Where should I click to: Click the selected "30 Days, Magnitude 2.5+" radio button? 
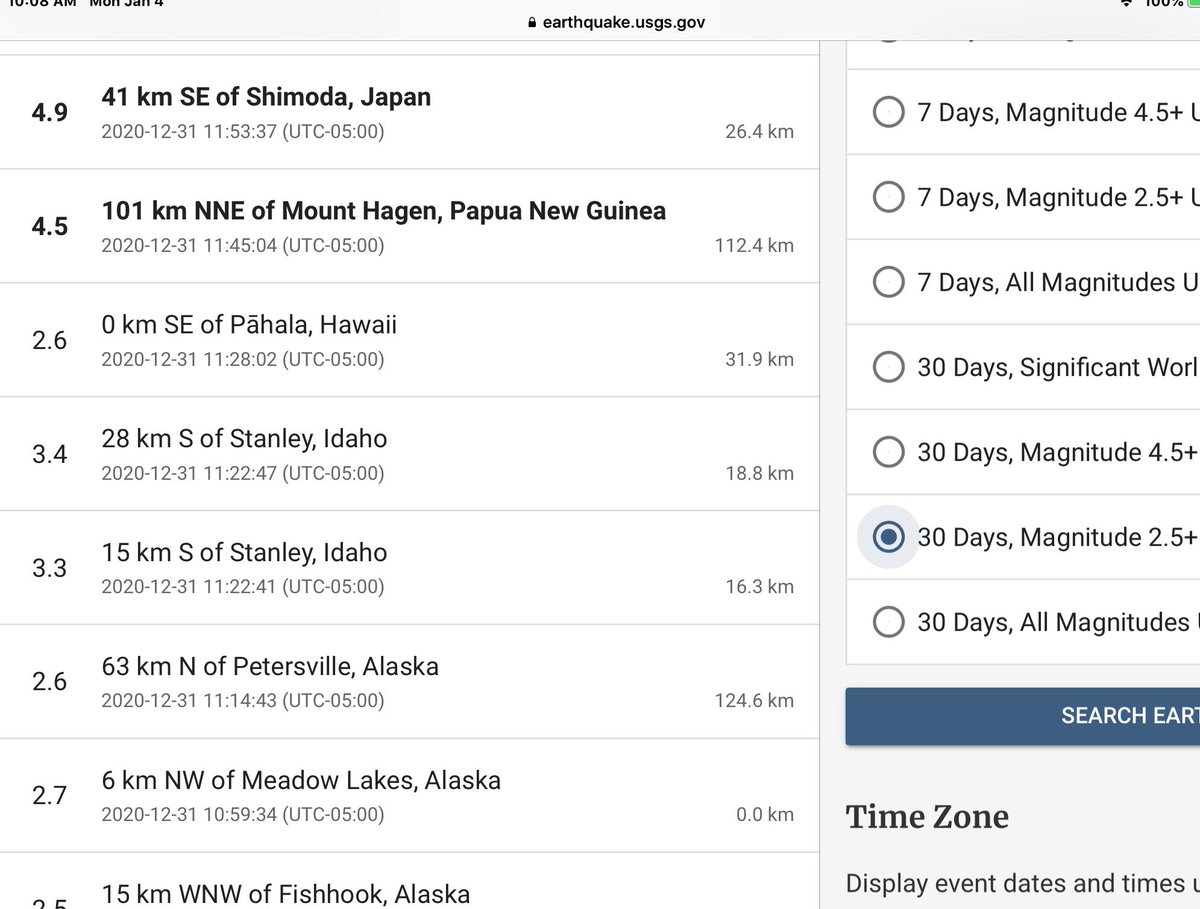(x=888, y=537)
